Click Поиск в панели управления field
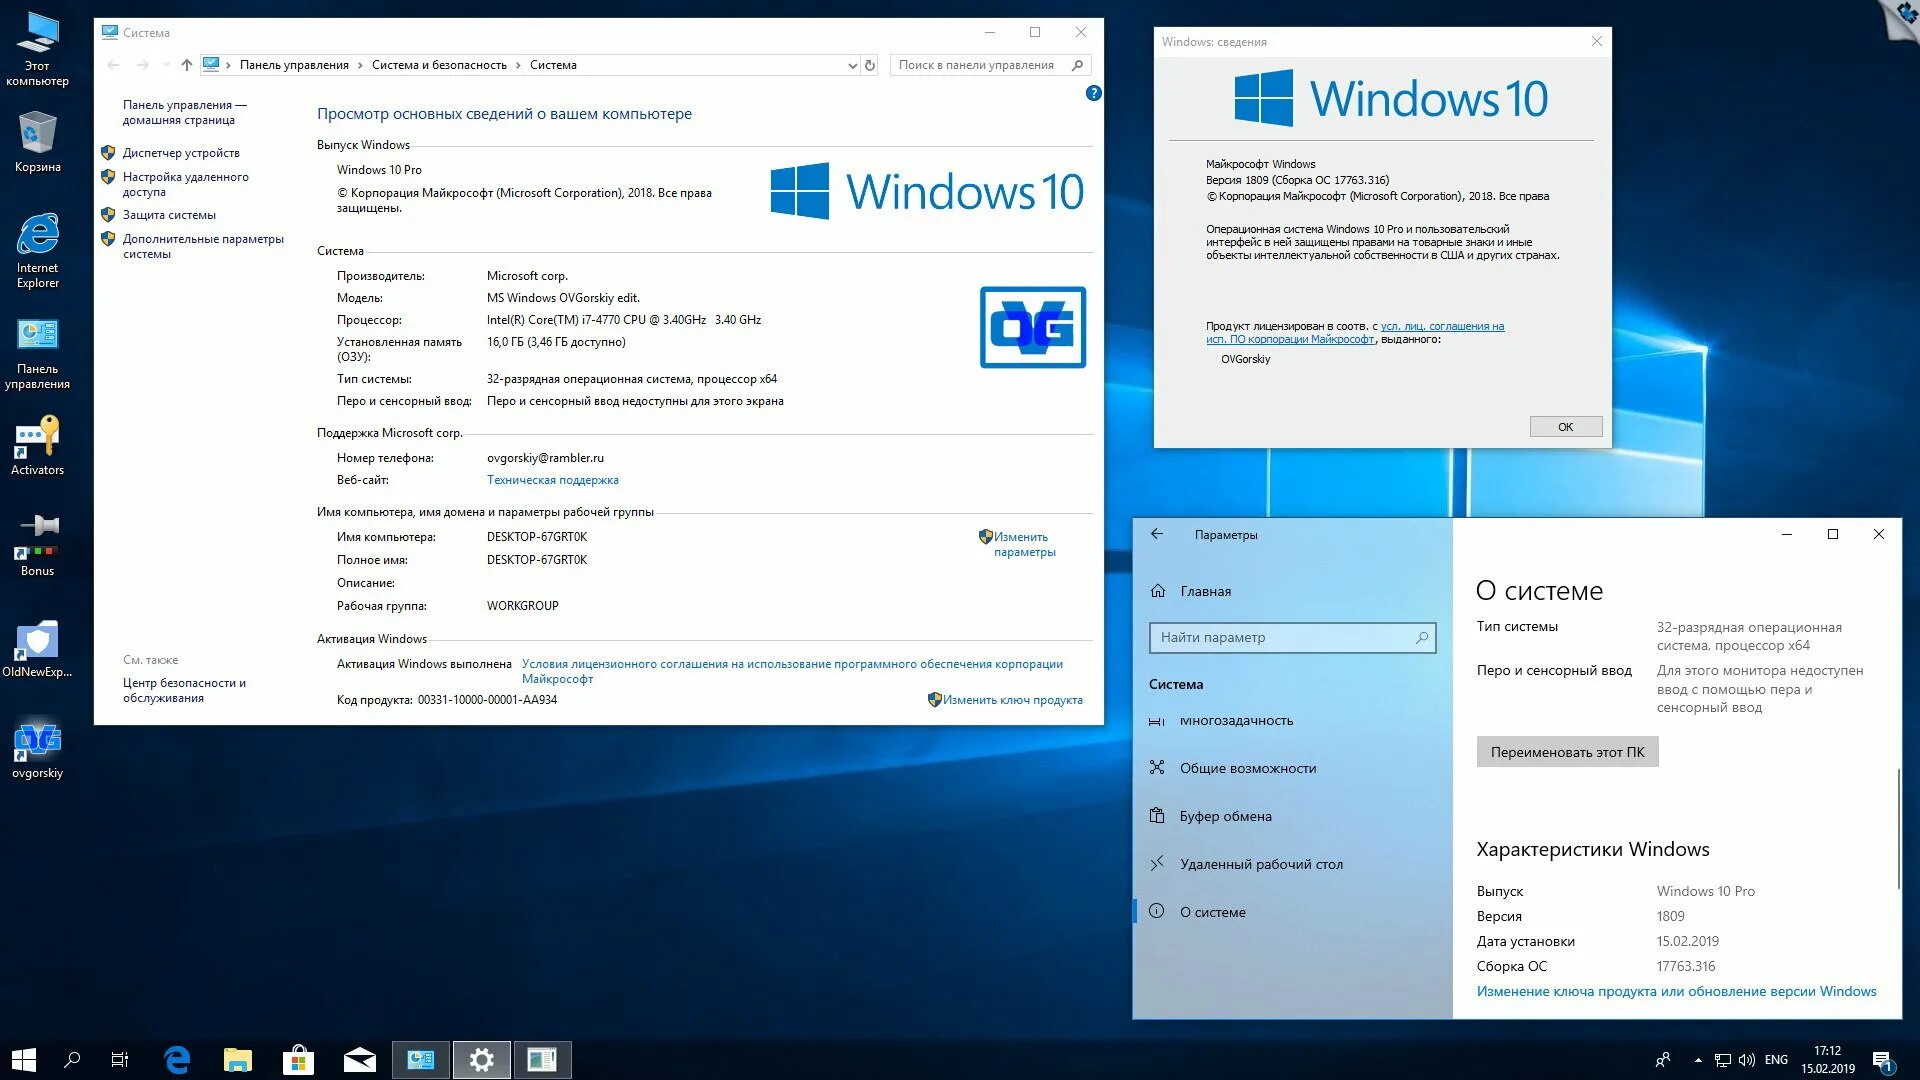The image size is (1920, 1080). tap(990, 65)
